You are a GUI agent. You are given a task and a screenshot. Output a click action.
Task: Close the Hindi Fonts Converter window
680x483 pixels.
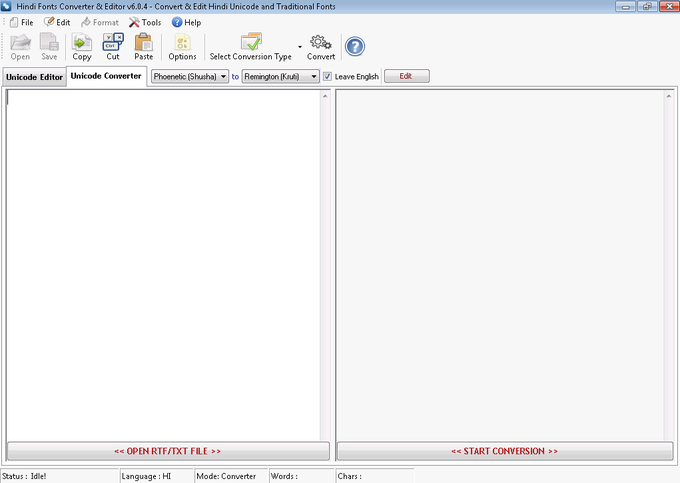click(x=669, y=7)
